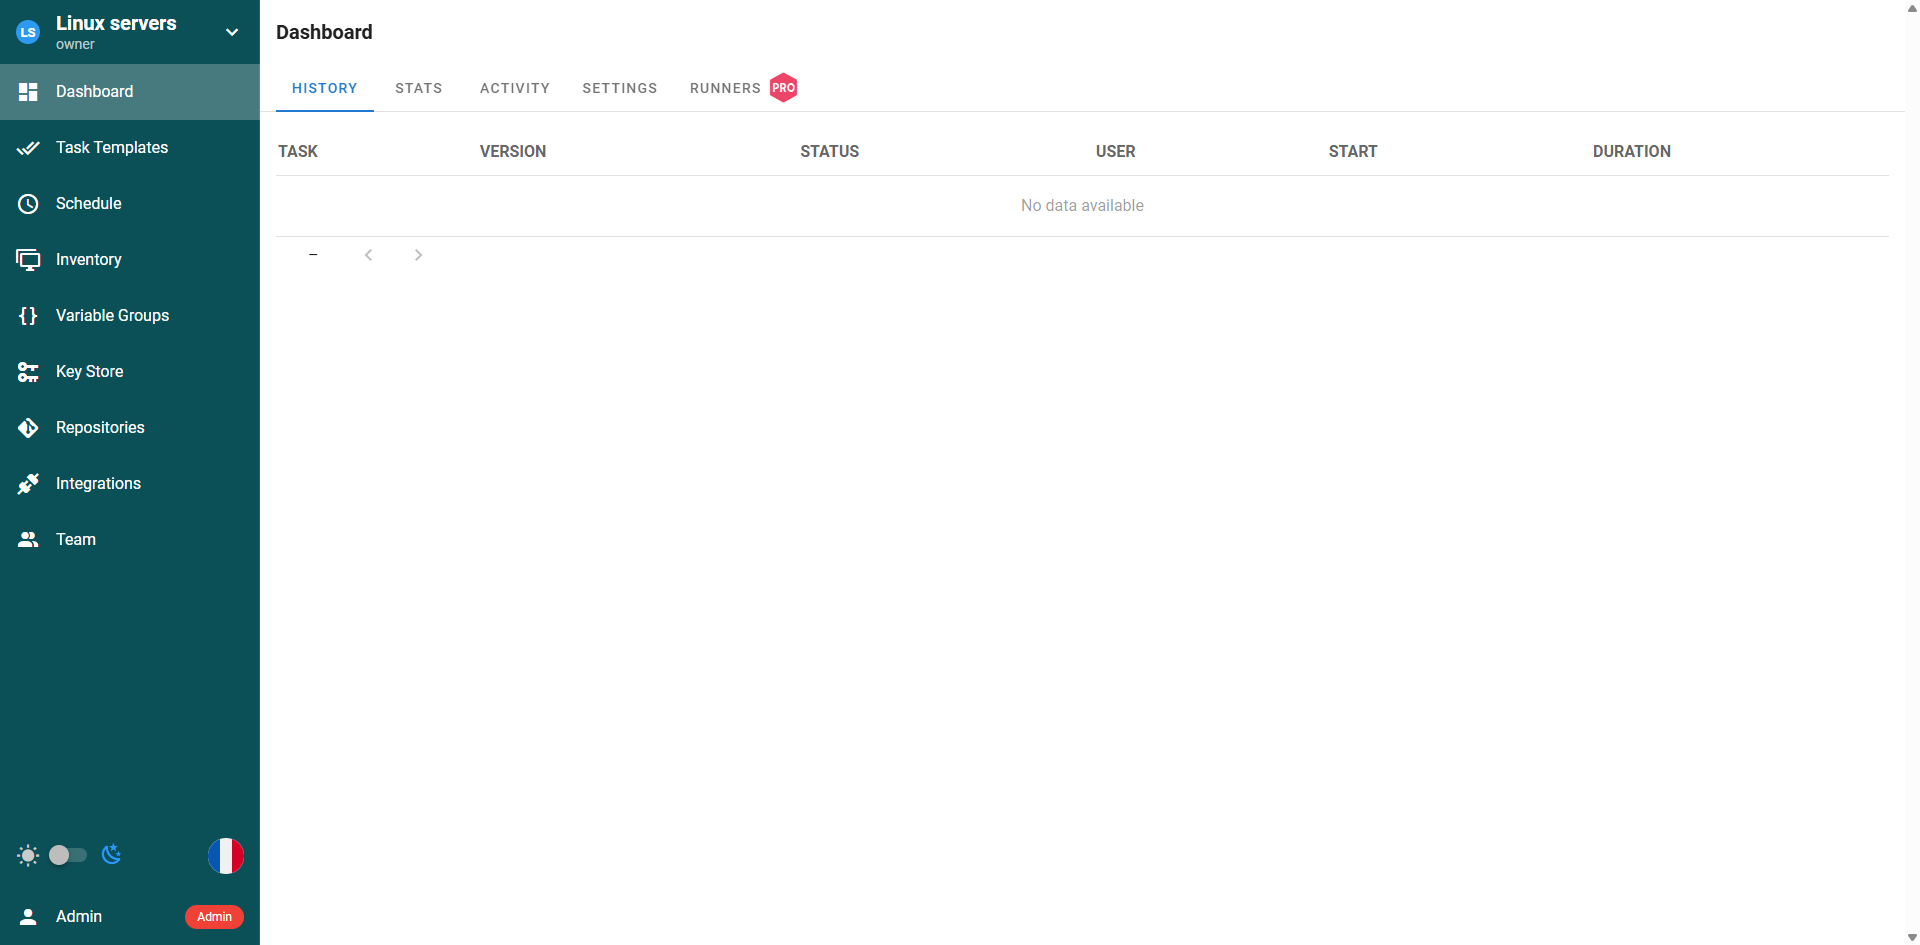Toggle the dark mode switch
1920x945 pixels.
(x=68, y=855)
